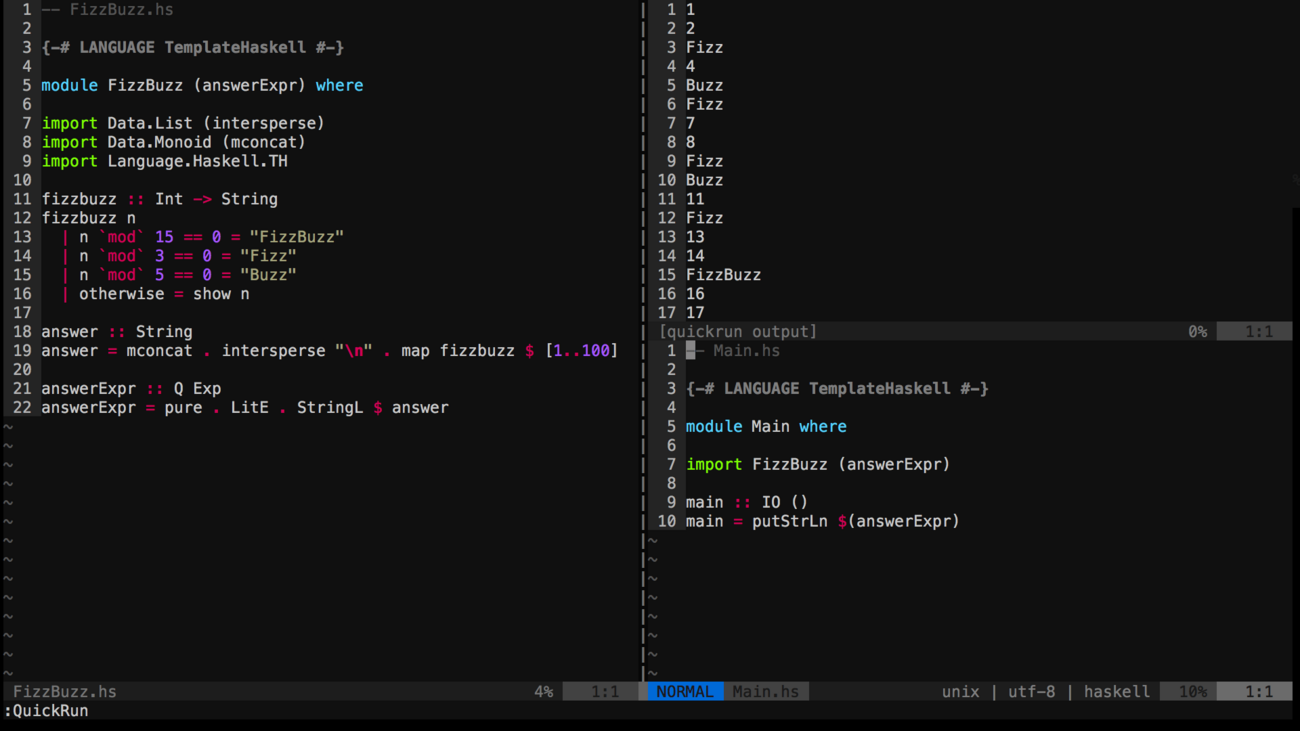The width and height of the screenshot is (1300, 731).
Task: Click the unix file format indicator
Action: [960, 691]
